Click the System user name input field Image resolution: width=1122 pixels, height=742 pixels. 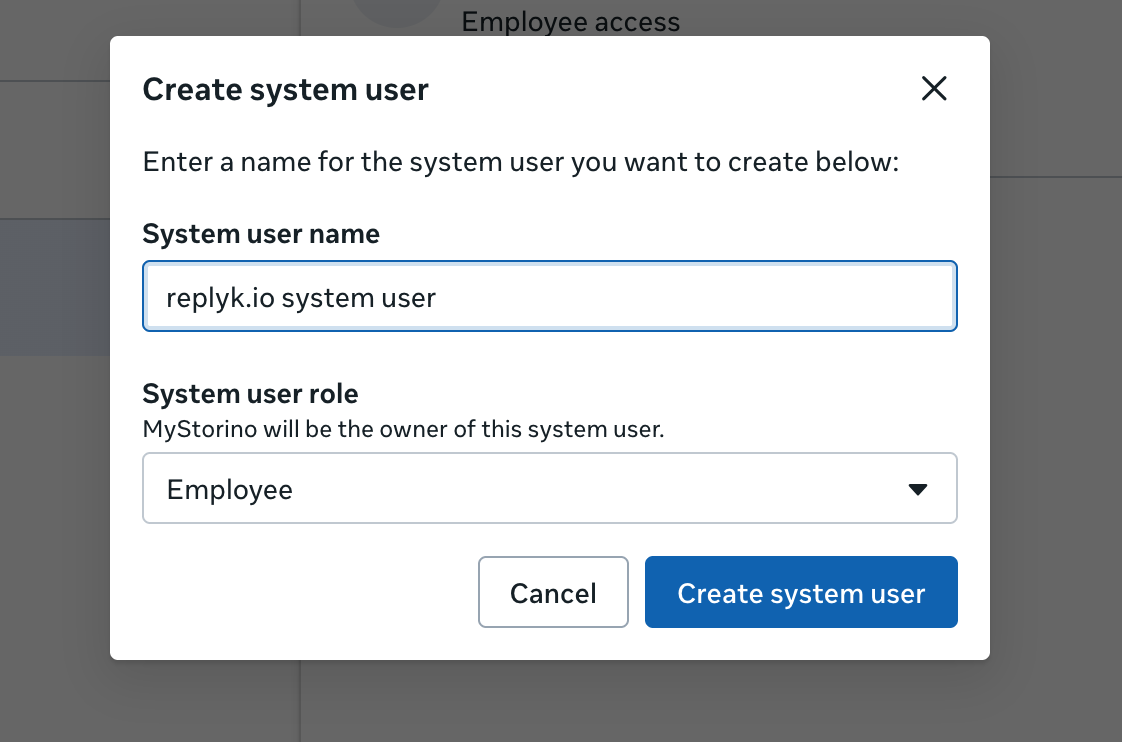point(550,296)
